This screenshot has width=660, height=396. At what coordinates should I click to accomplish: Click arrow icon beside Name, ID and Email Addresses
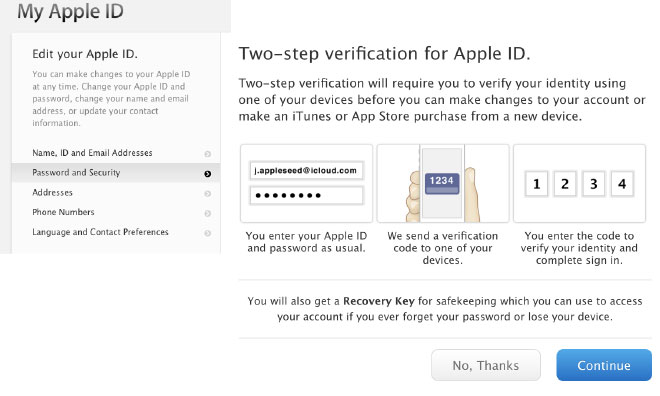(x=208, y=154)
